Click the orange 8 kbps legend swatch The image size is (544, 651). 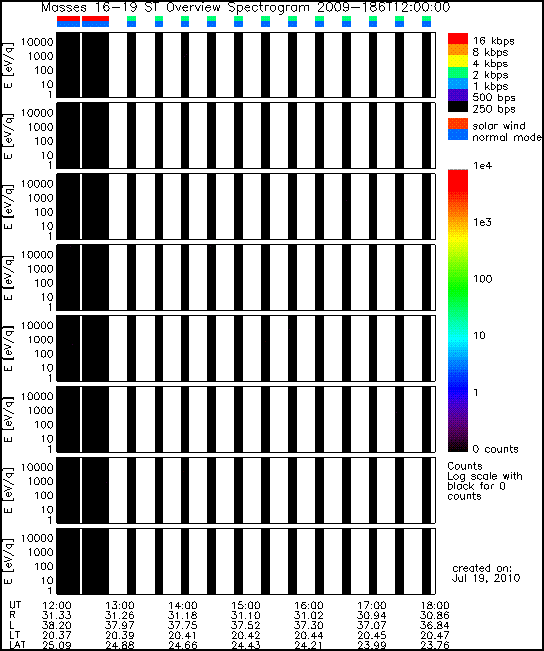(458, 50)
